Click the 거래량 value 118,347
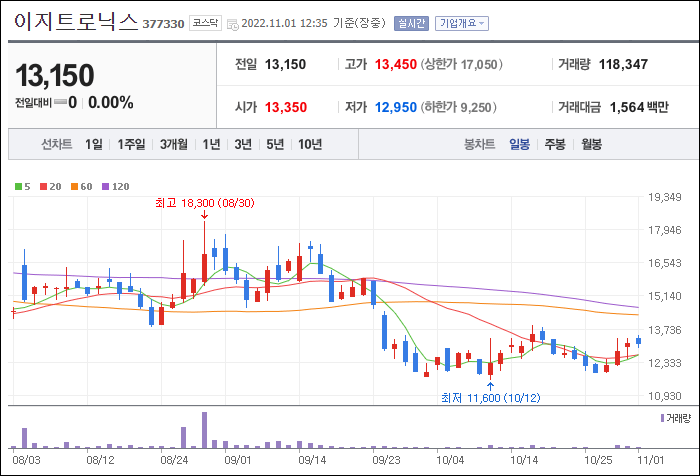The height and width of the screenshot is (476, 700). tap(623, 64)
